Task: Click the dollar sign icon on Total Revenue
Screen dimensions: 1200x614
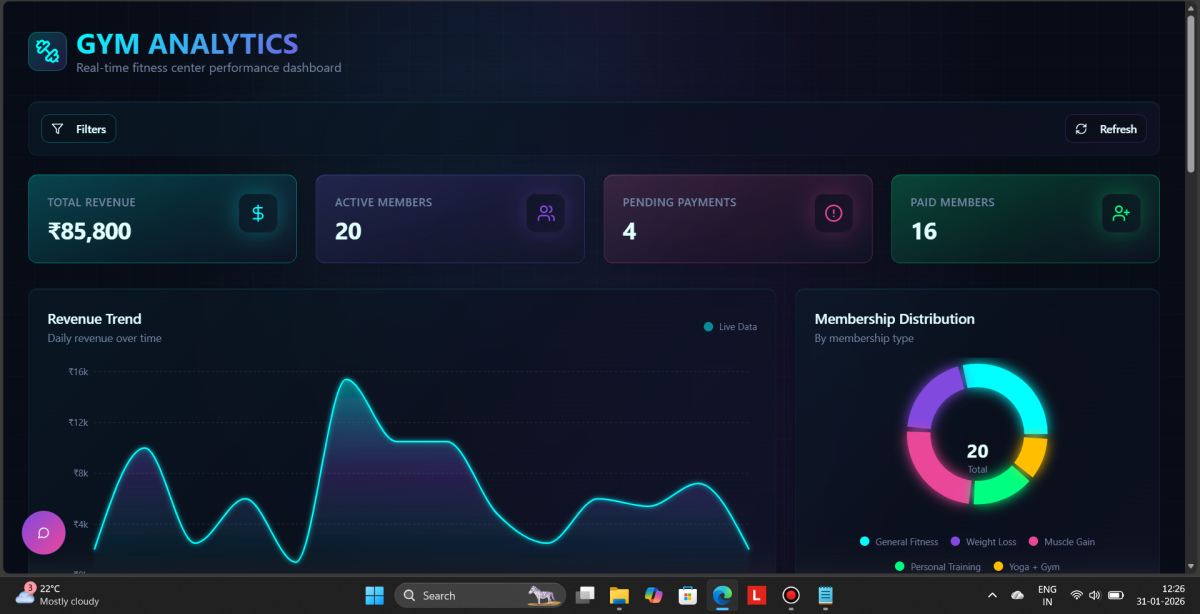Action: [x=258, y=213]
